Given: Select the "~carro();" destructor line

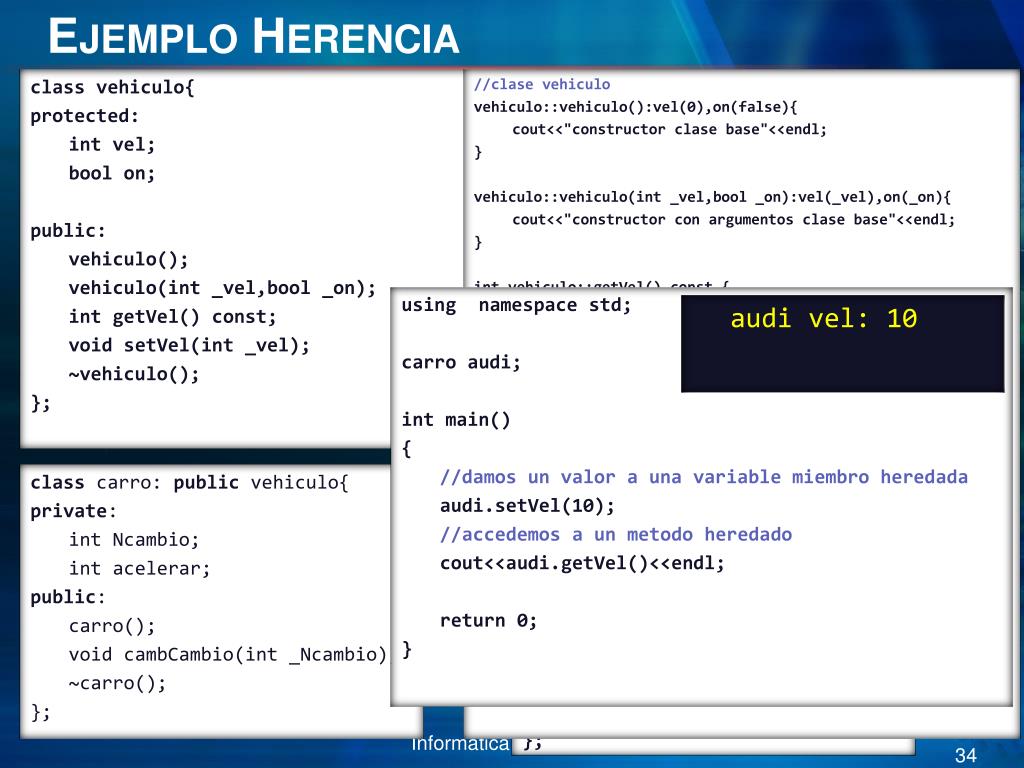Looking at the screenshot, I should coord(118,684).
